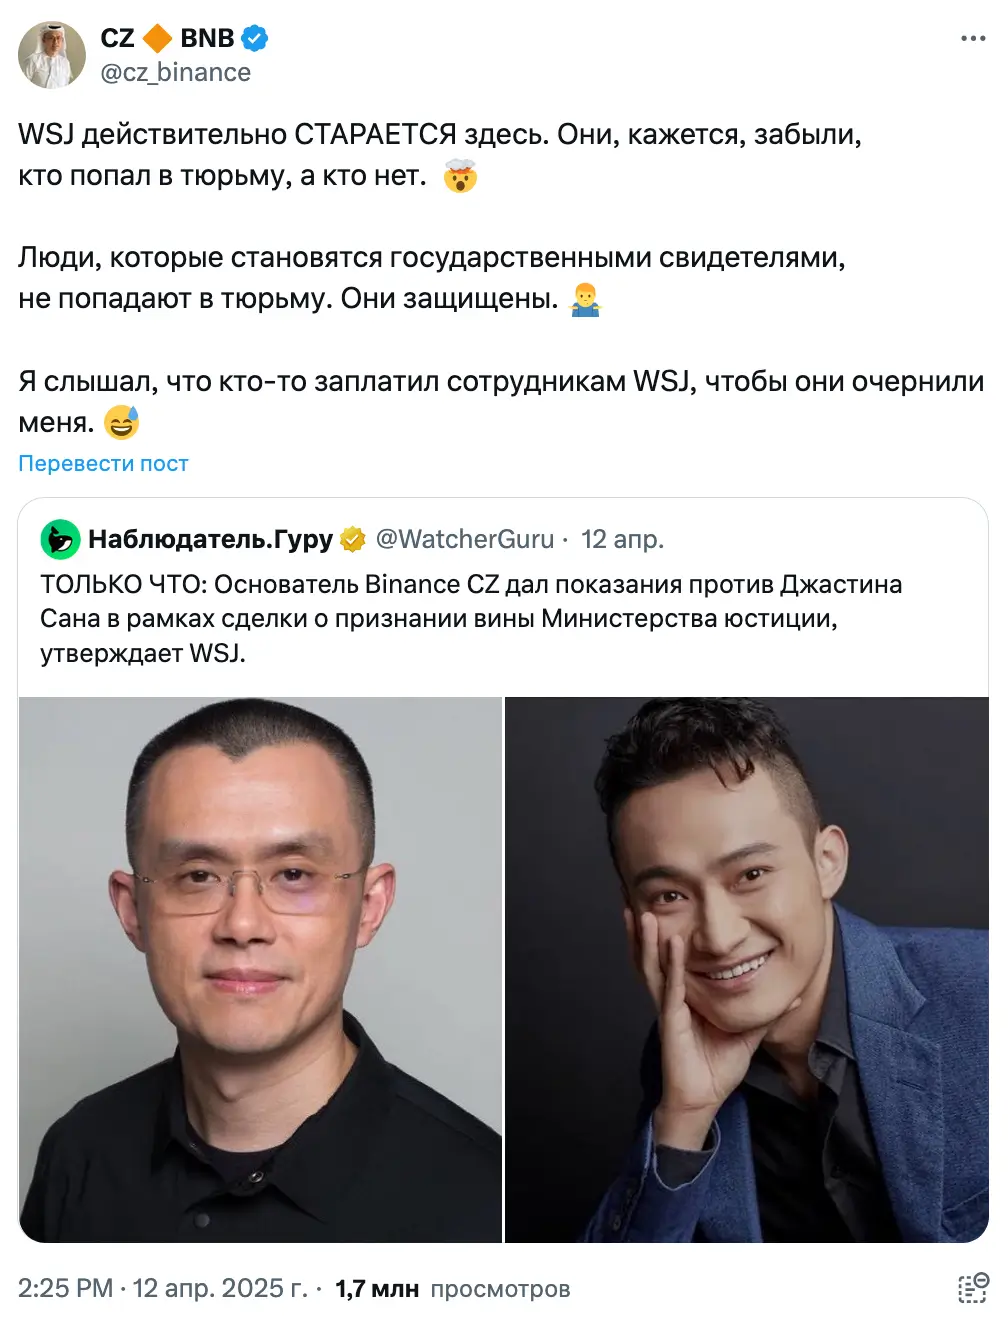Click the reader-mode icon at the bottom right
Screen dimensions: 1008x1321
click(x=973, y=1288)
